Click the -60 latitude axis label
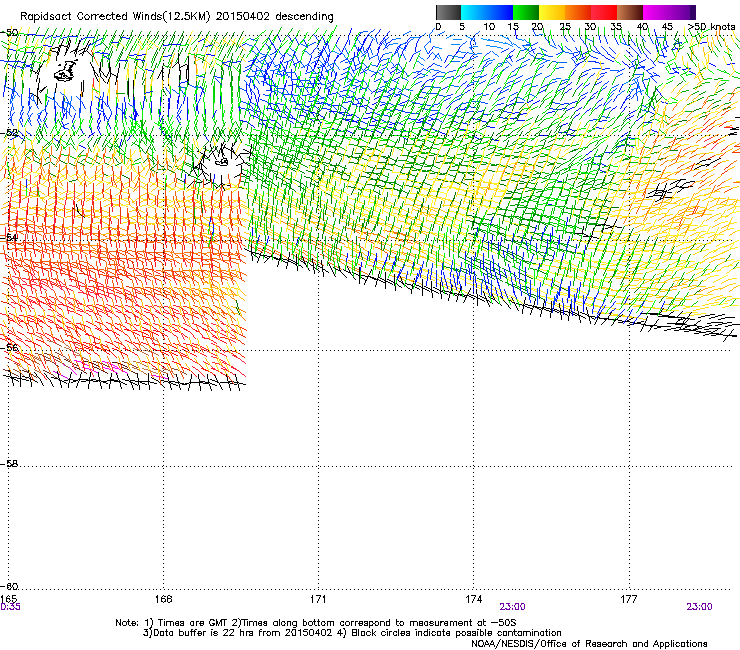740x650 pixels. [9, 586]
